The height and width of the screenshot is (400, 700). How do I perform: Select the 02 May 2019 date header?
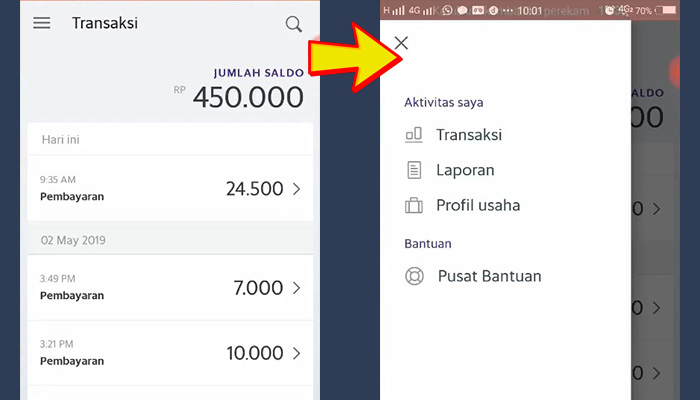73,240
